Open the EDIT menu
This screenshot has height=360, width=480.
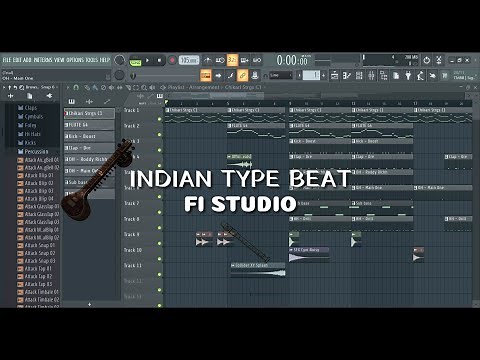[18, 60]
